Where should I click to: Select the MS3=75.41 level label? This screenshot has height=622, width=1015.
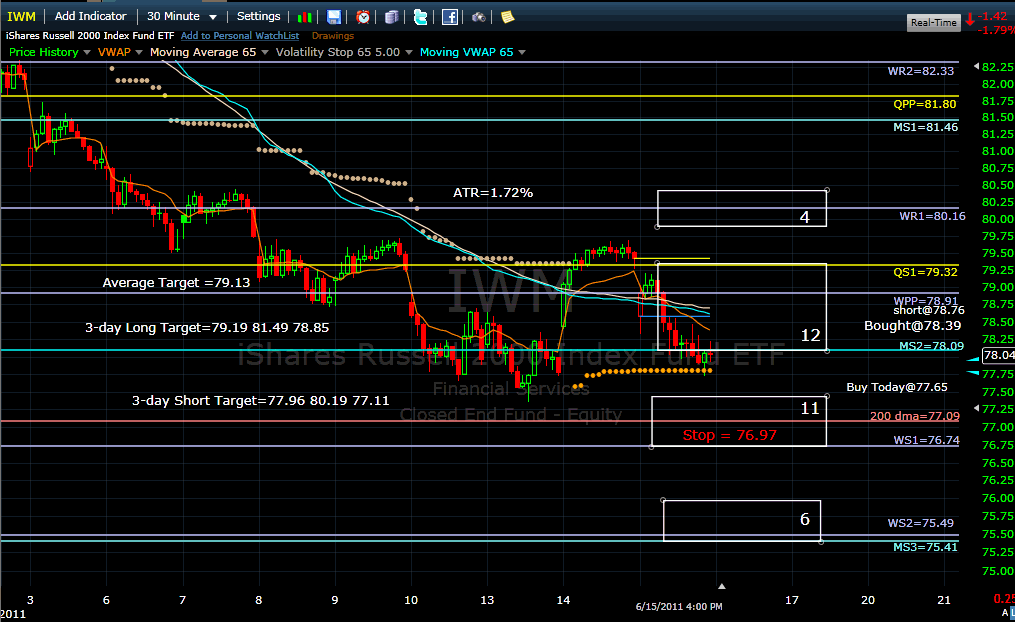coord(925,548)
